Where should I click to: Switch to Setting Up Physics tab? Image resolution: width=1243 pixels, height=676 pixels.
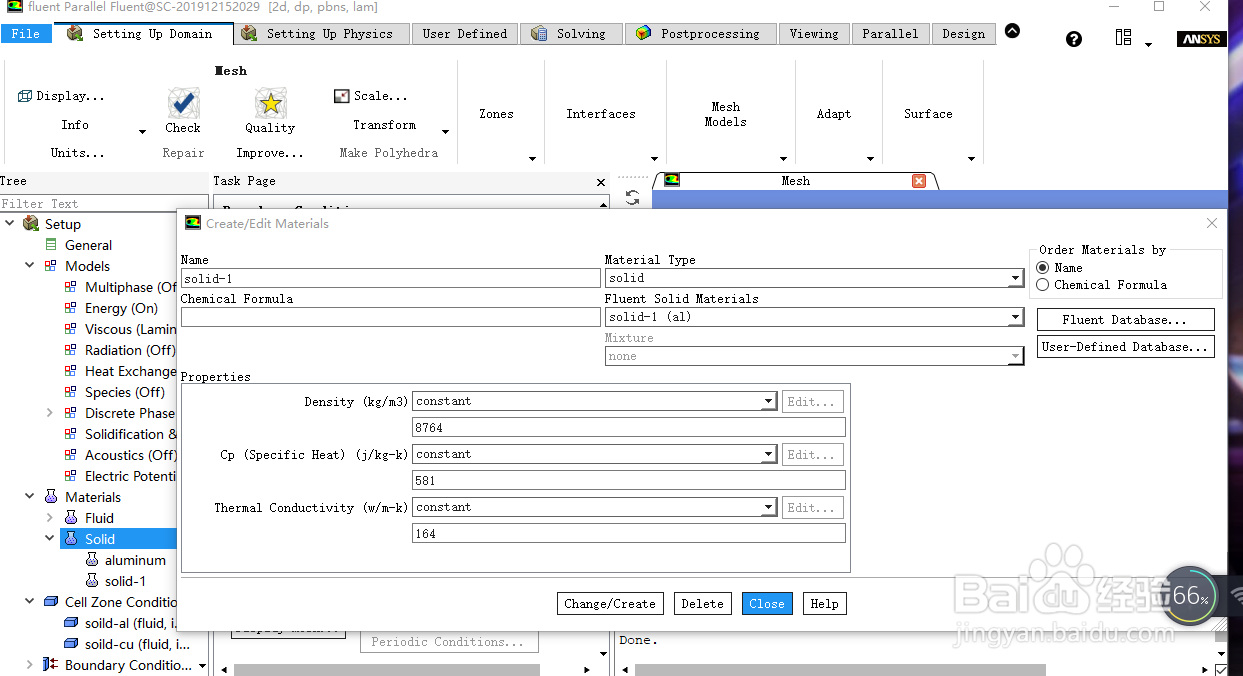tap(324, 34)
